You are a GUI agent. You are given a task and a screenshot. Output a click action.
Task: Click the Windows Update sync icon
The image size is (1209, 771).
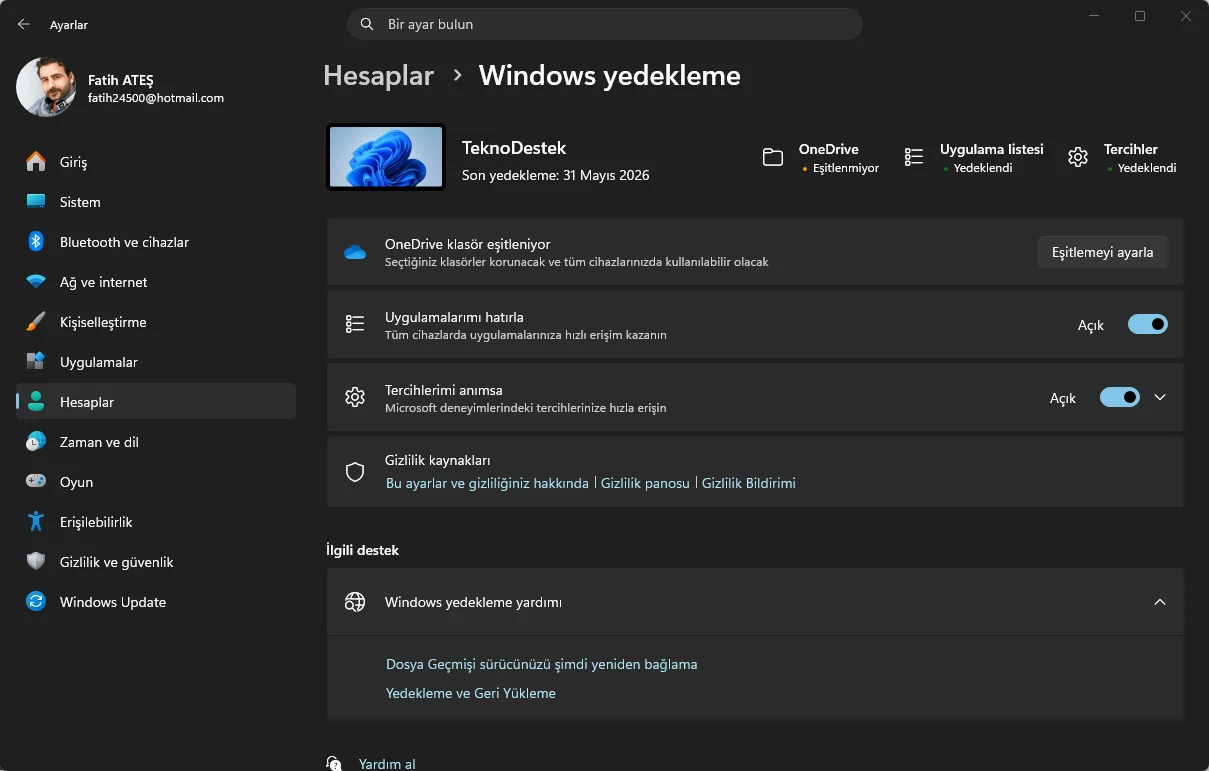36,602
